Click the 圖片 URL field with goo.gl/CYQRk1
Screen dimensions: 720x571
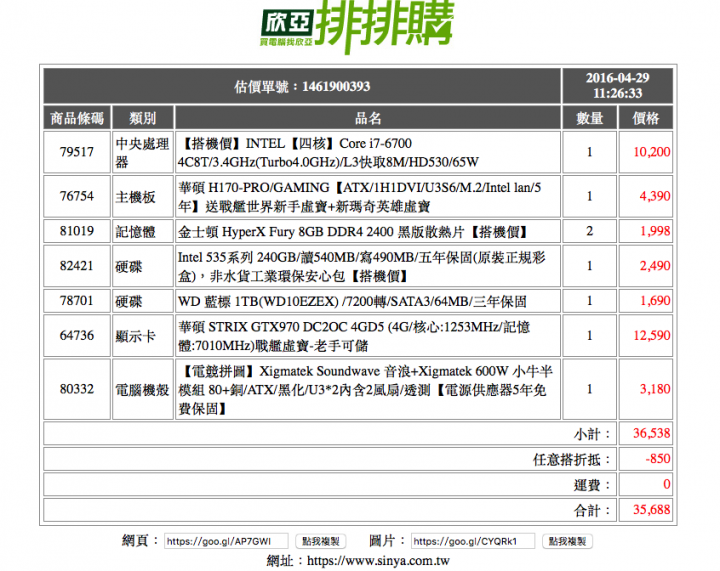click(473, 541)
